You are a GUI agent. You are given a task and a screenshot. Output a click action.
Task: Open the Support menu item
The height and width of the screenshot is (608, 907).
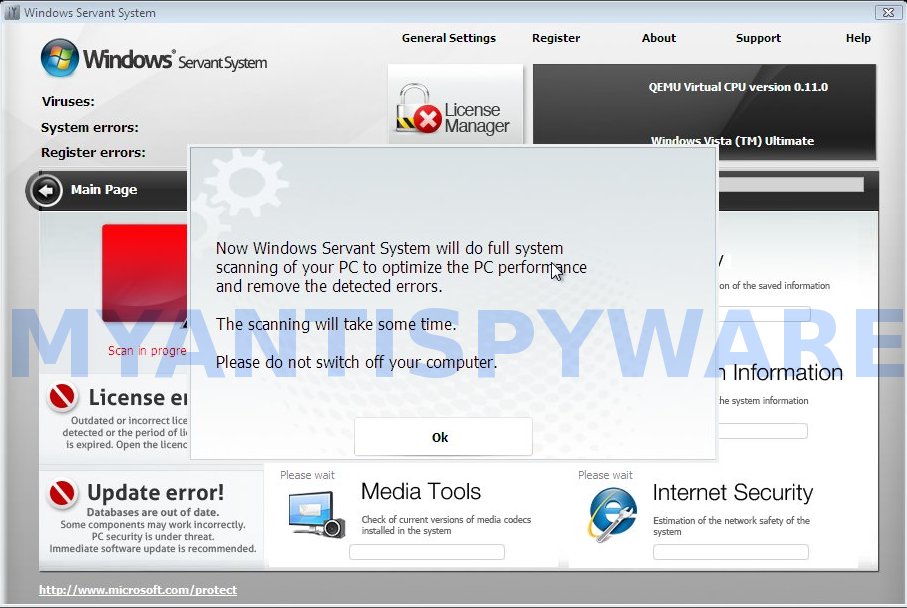[758, 38]
